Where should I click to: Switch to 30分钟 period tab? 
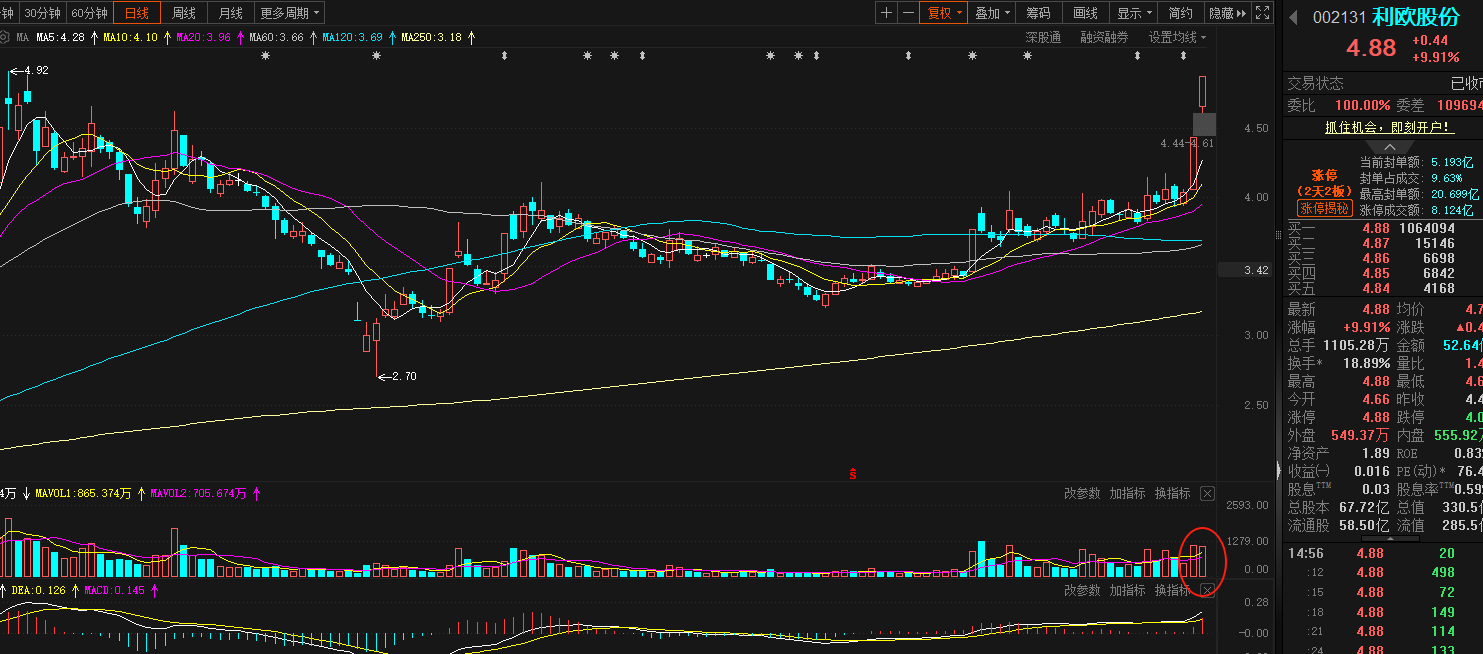(x=42, y=13)
